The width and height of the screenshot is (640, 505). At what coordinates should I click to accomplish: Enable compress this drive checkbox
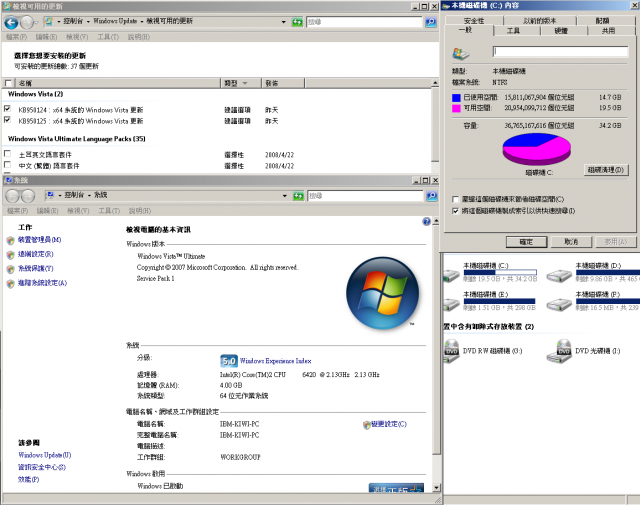click(456, 199)
